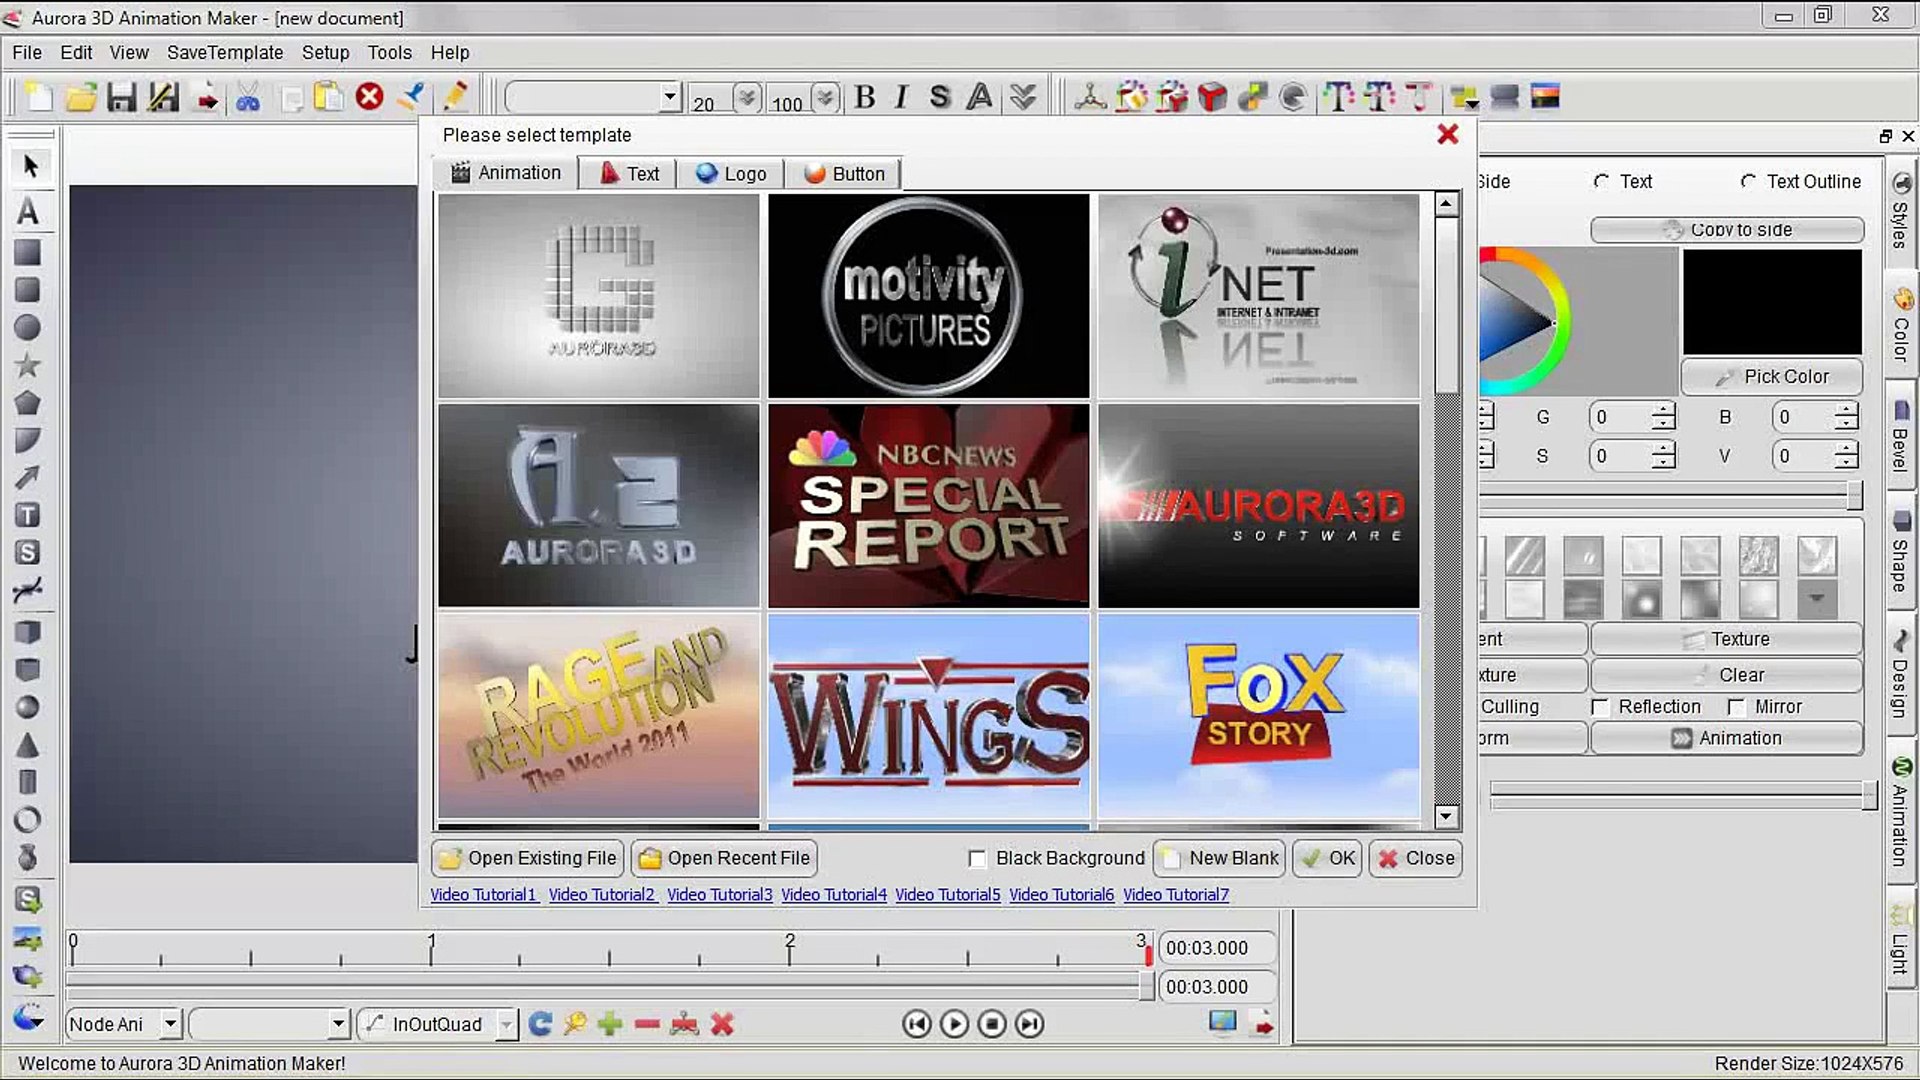Viewport: 1920px width, 1080px height.
Task: Click the Save disk icon
Action: 122,98
